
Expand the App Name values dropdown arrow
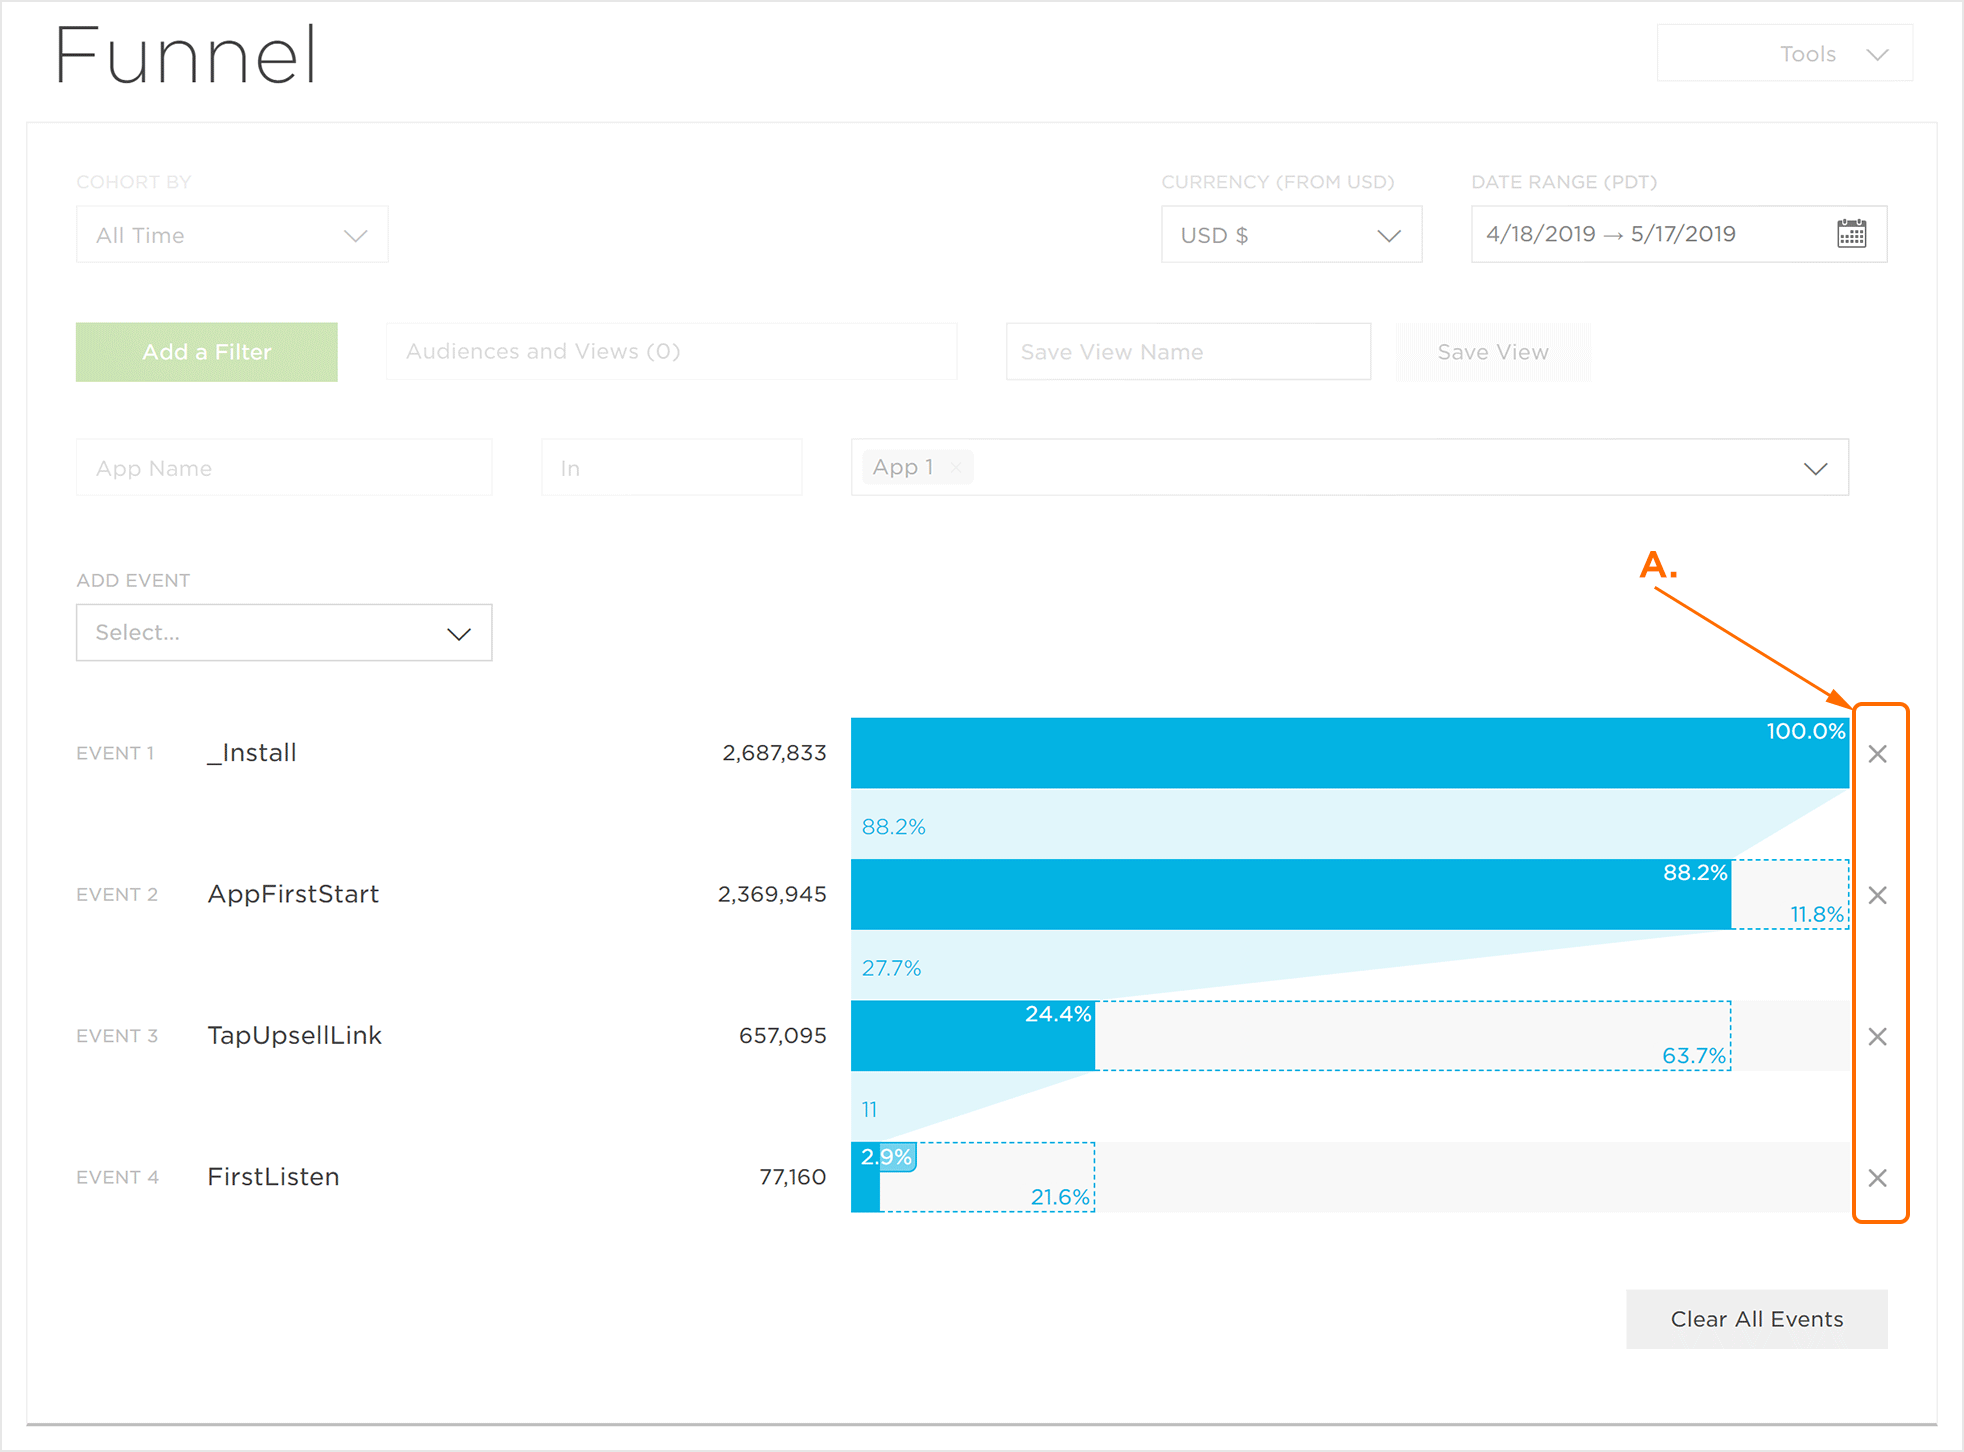coord(1815,468)
